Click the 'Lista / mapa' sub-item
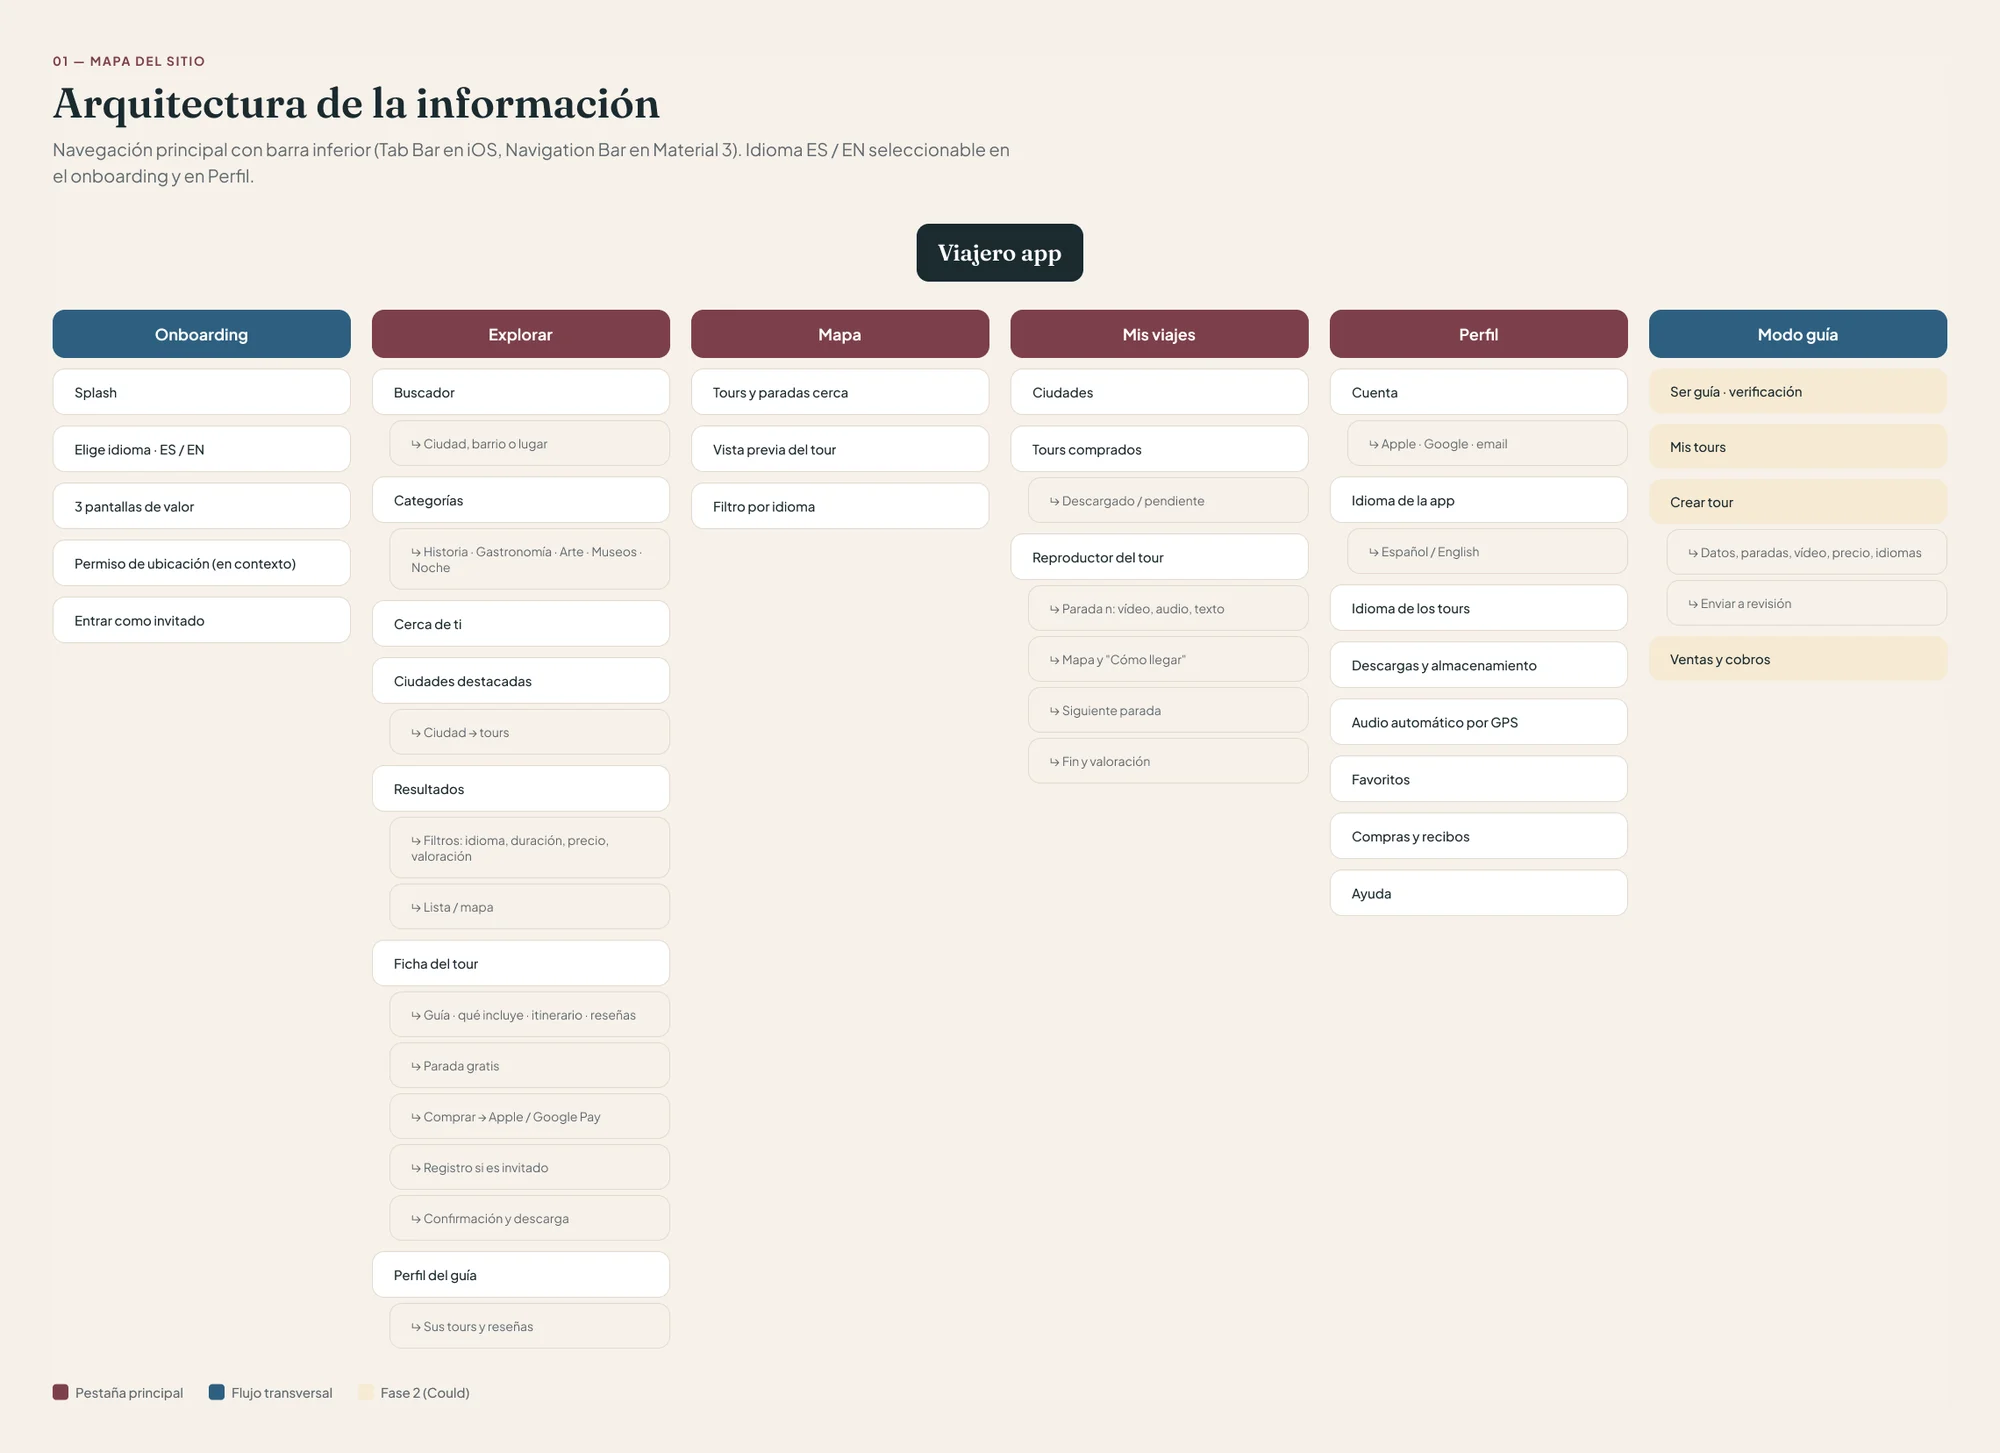The height and width of the screenshot is (1453, 2000). pos(529,907)
